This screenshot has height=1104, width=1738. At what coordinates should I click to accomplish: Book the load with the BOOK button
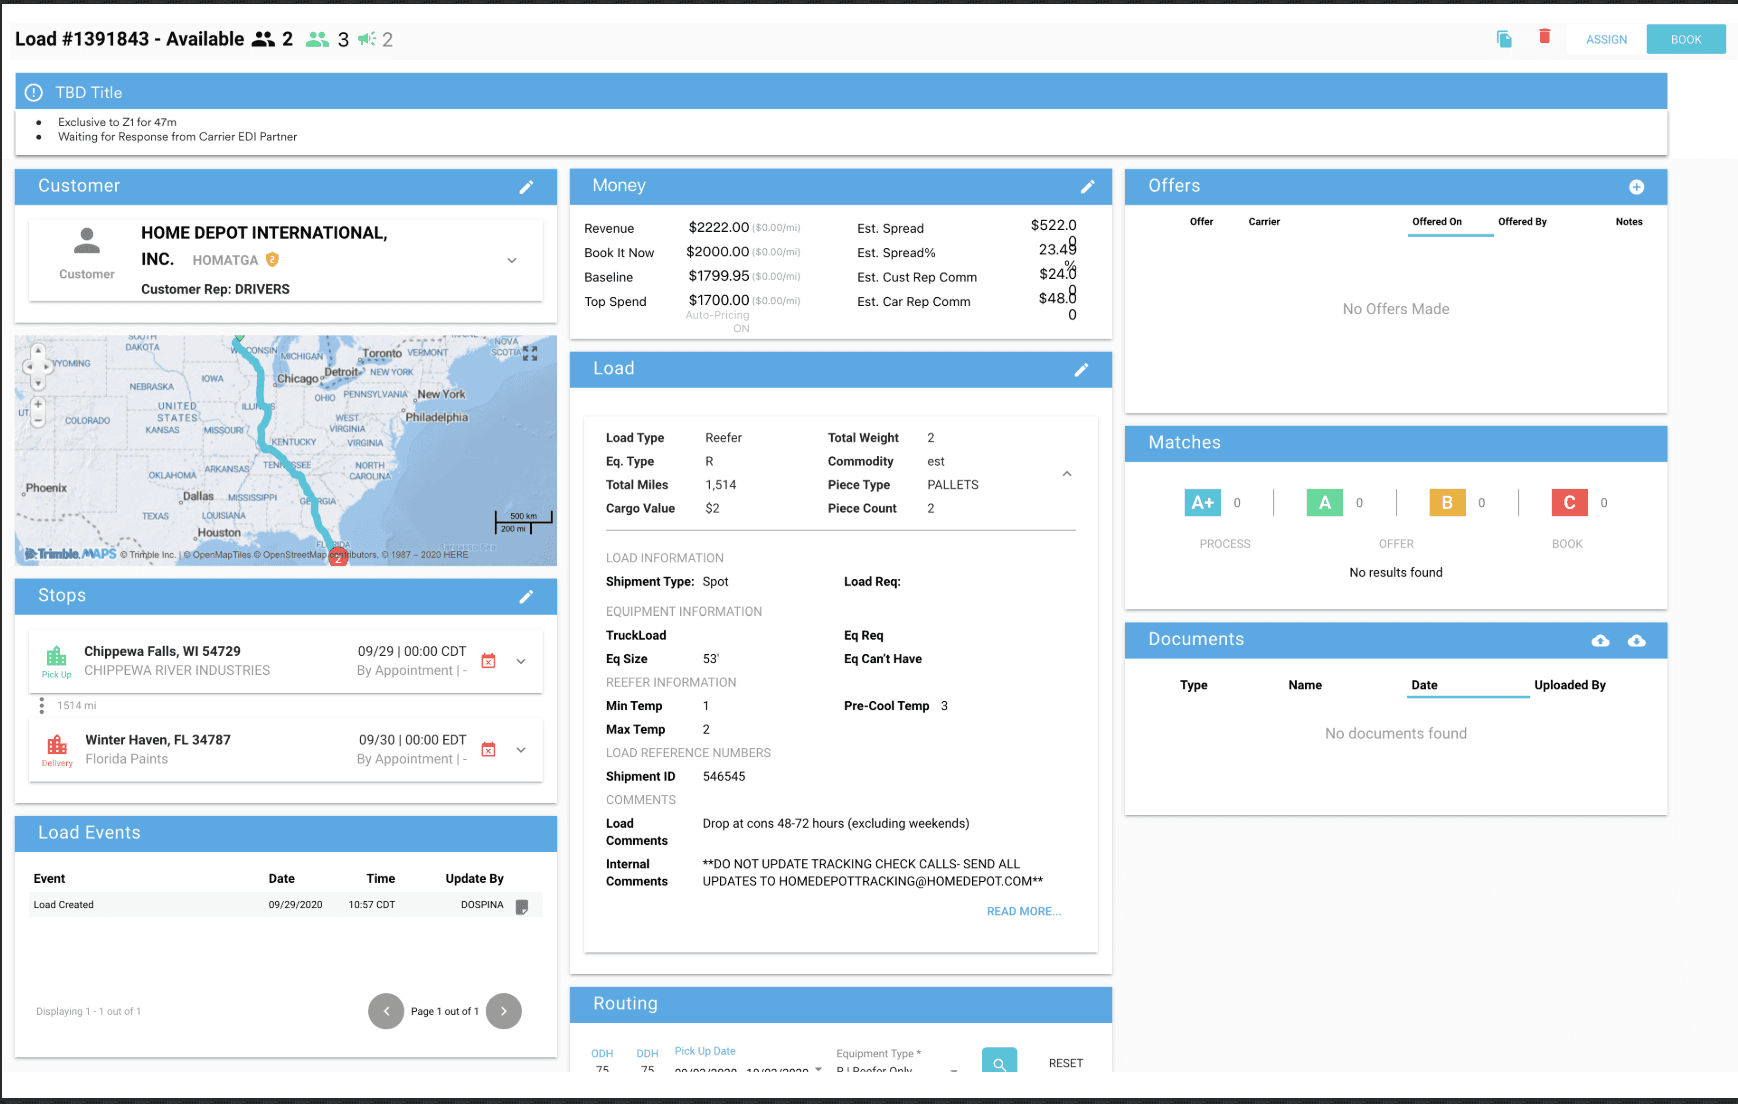click(x=1686, y=40)
